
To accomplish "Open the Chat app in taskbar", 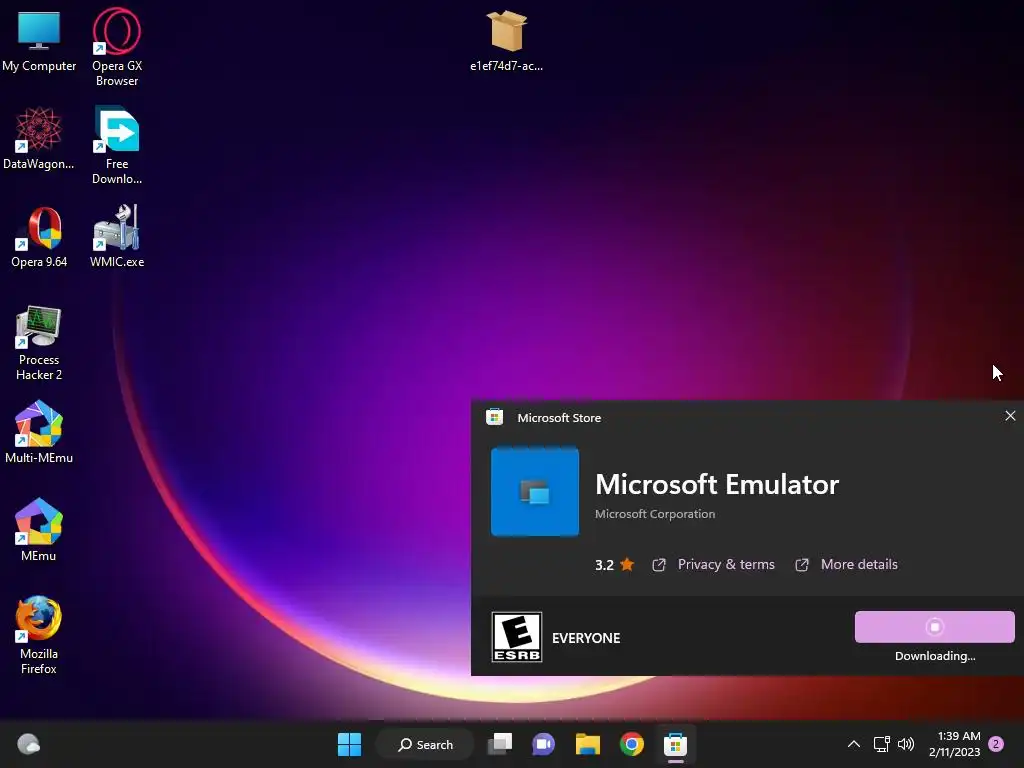I will pyautogui.click(x=543, y=744).
